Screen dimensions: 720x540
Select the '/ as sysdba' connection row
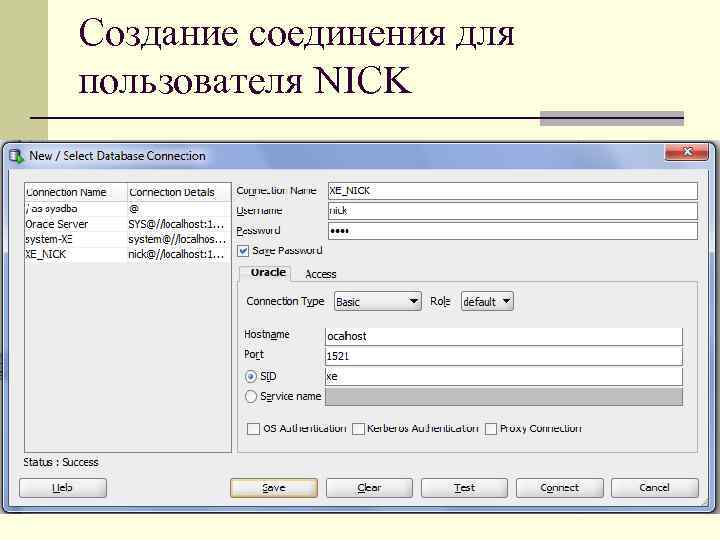coord(128,209)
